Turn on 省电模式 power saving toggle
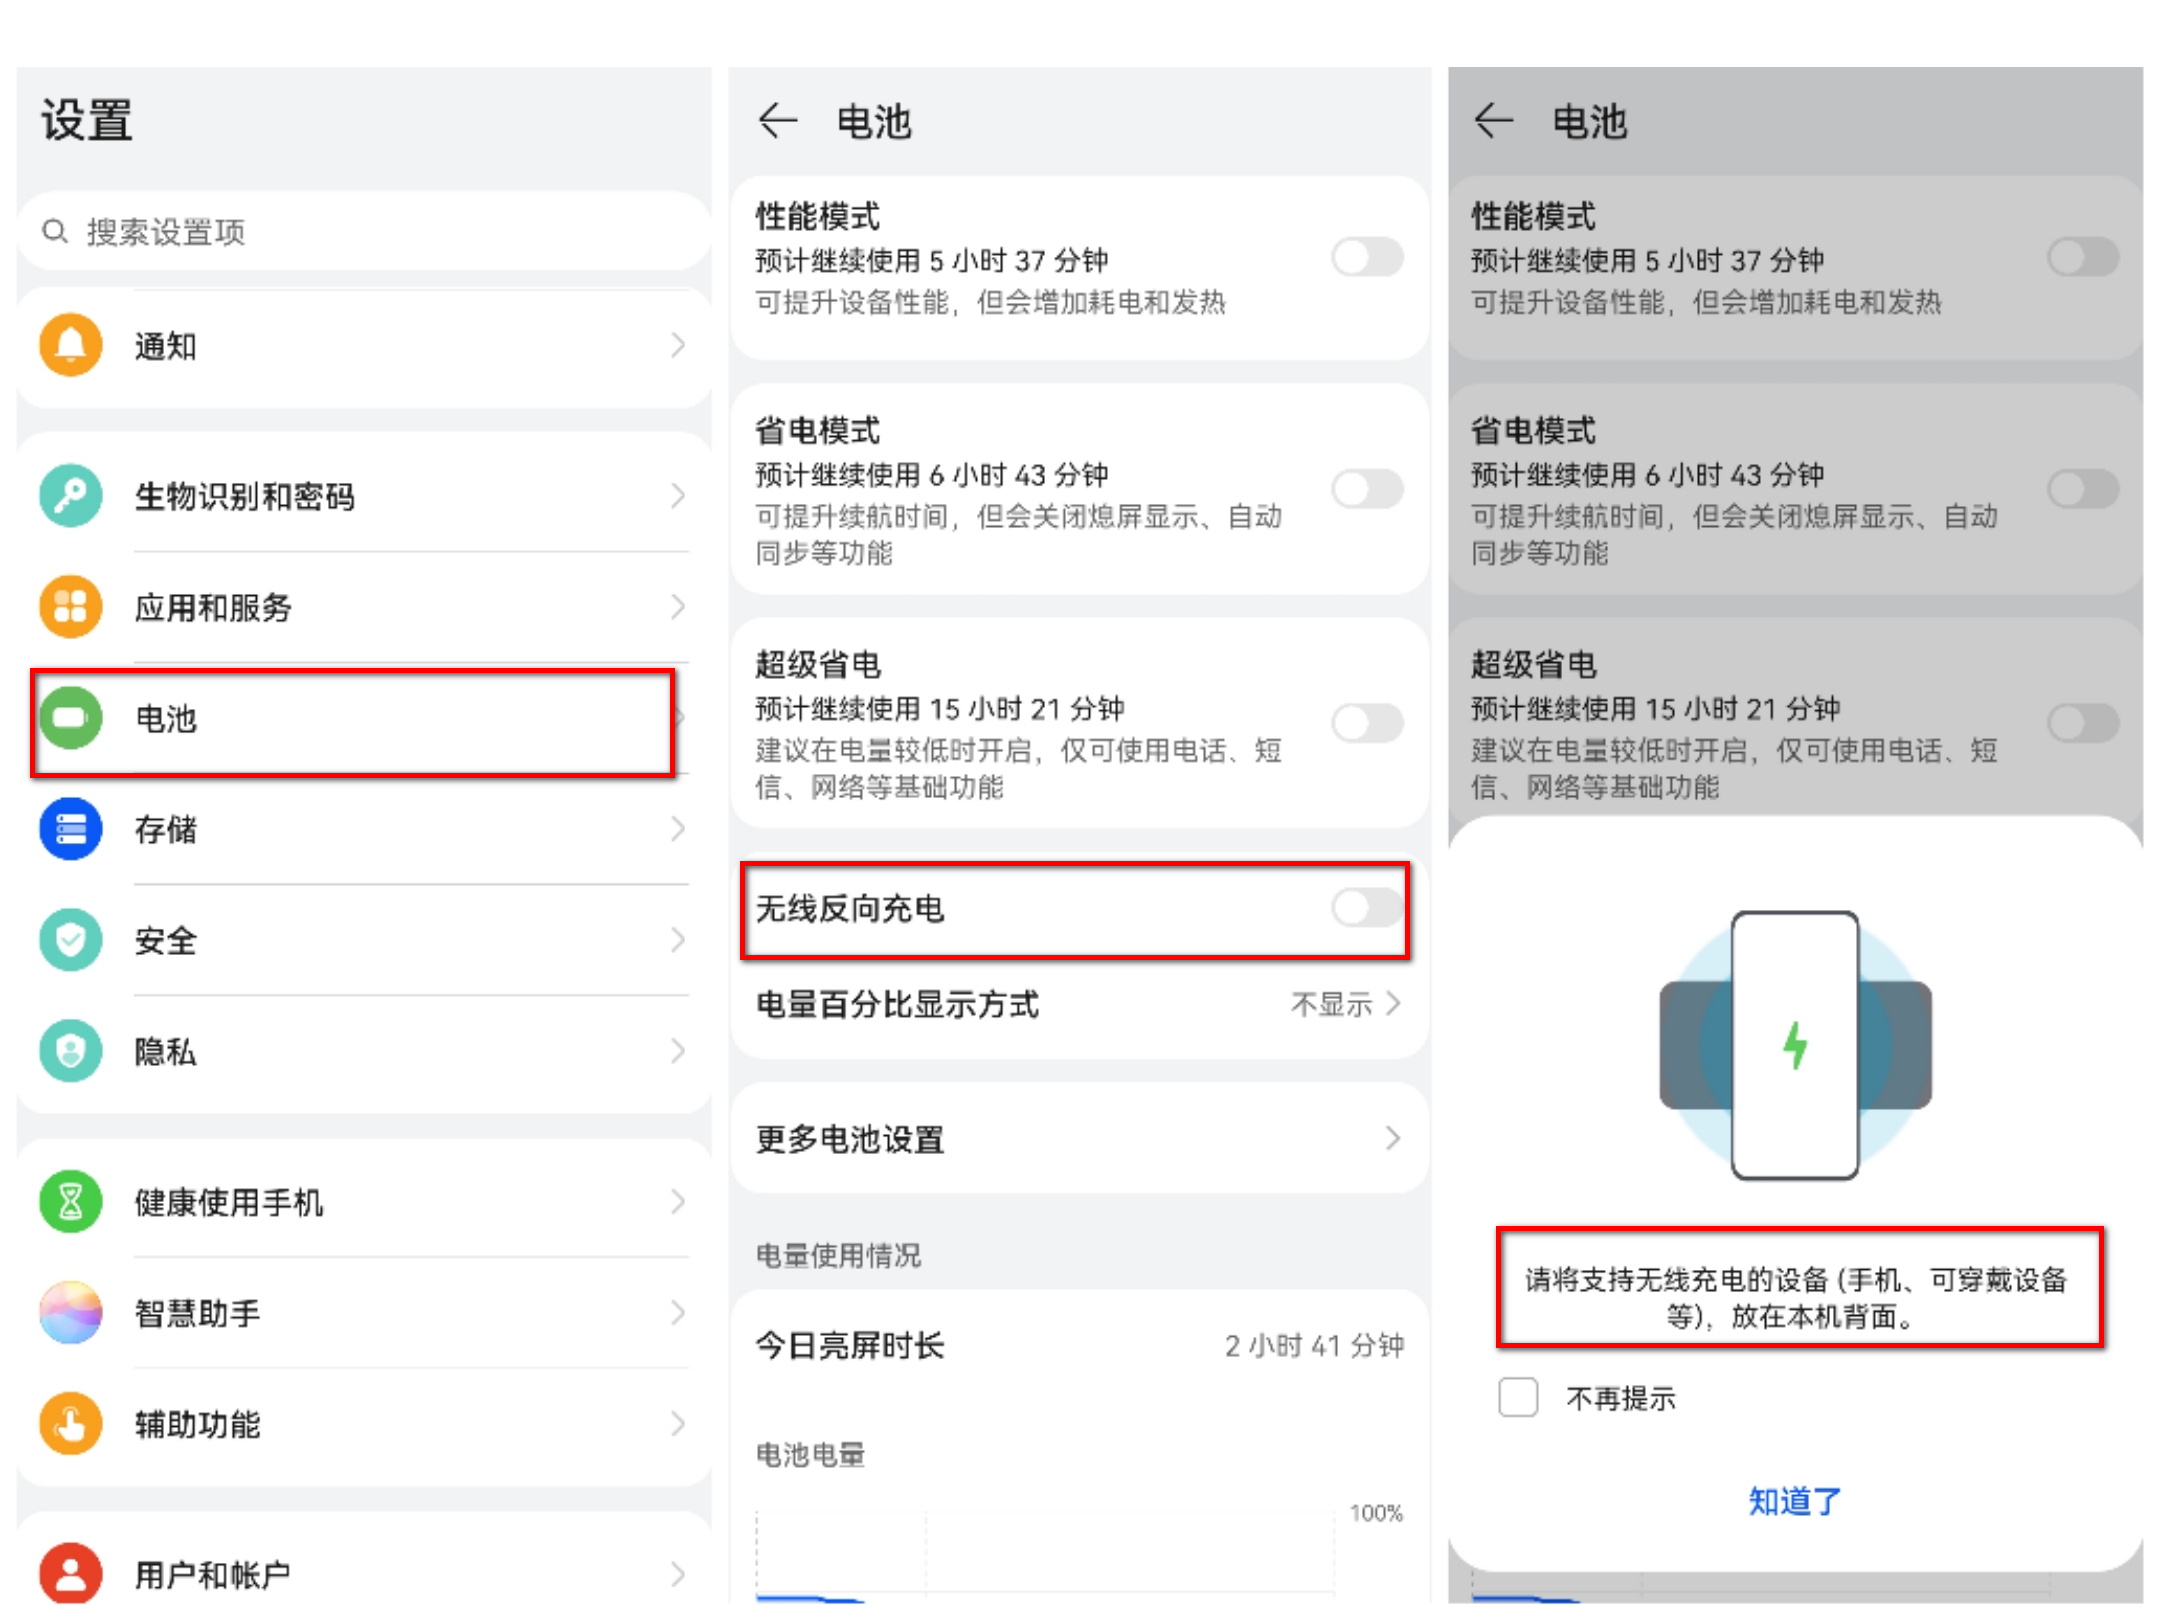2160x1620 pixels. tap(1367, 490)
